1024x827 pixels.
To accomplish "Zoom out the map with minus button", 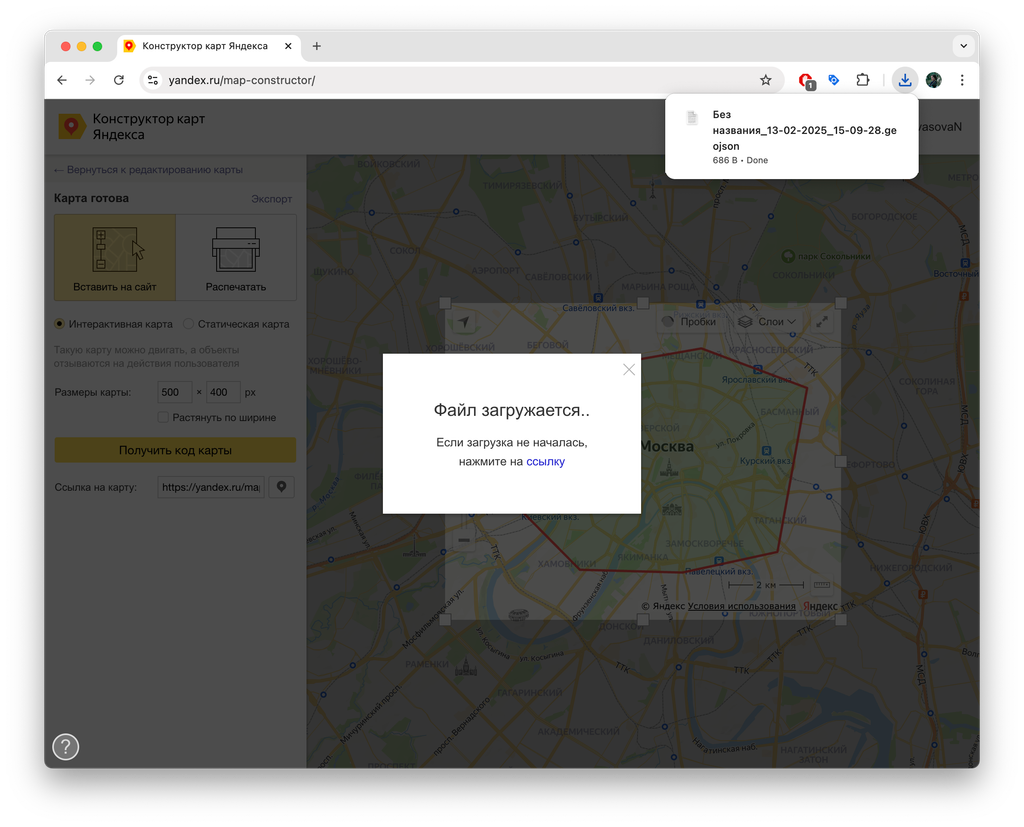I will coord(464,540).
